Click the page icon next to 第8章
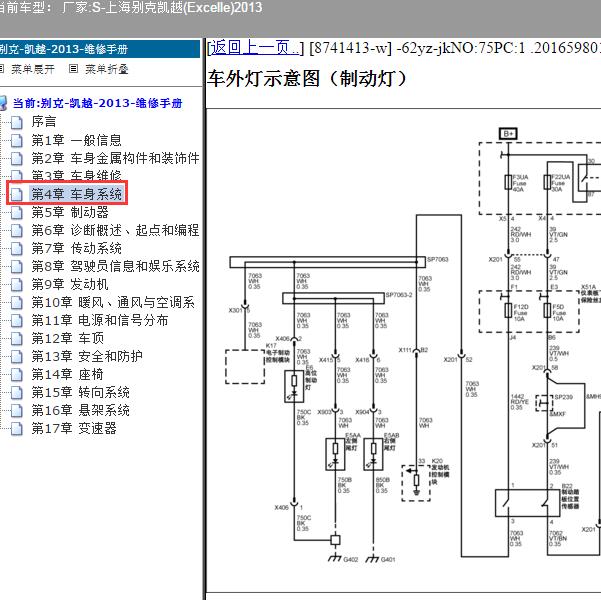This screenshot has height=600, width=601. click(16, 266)
